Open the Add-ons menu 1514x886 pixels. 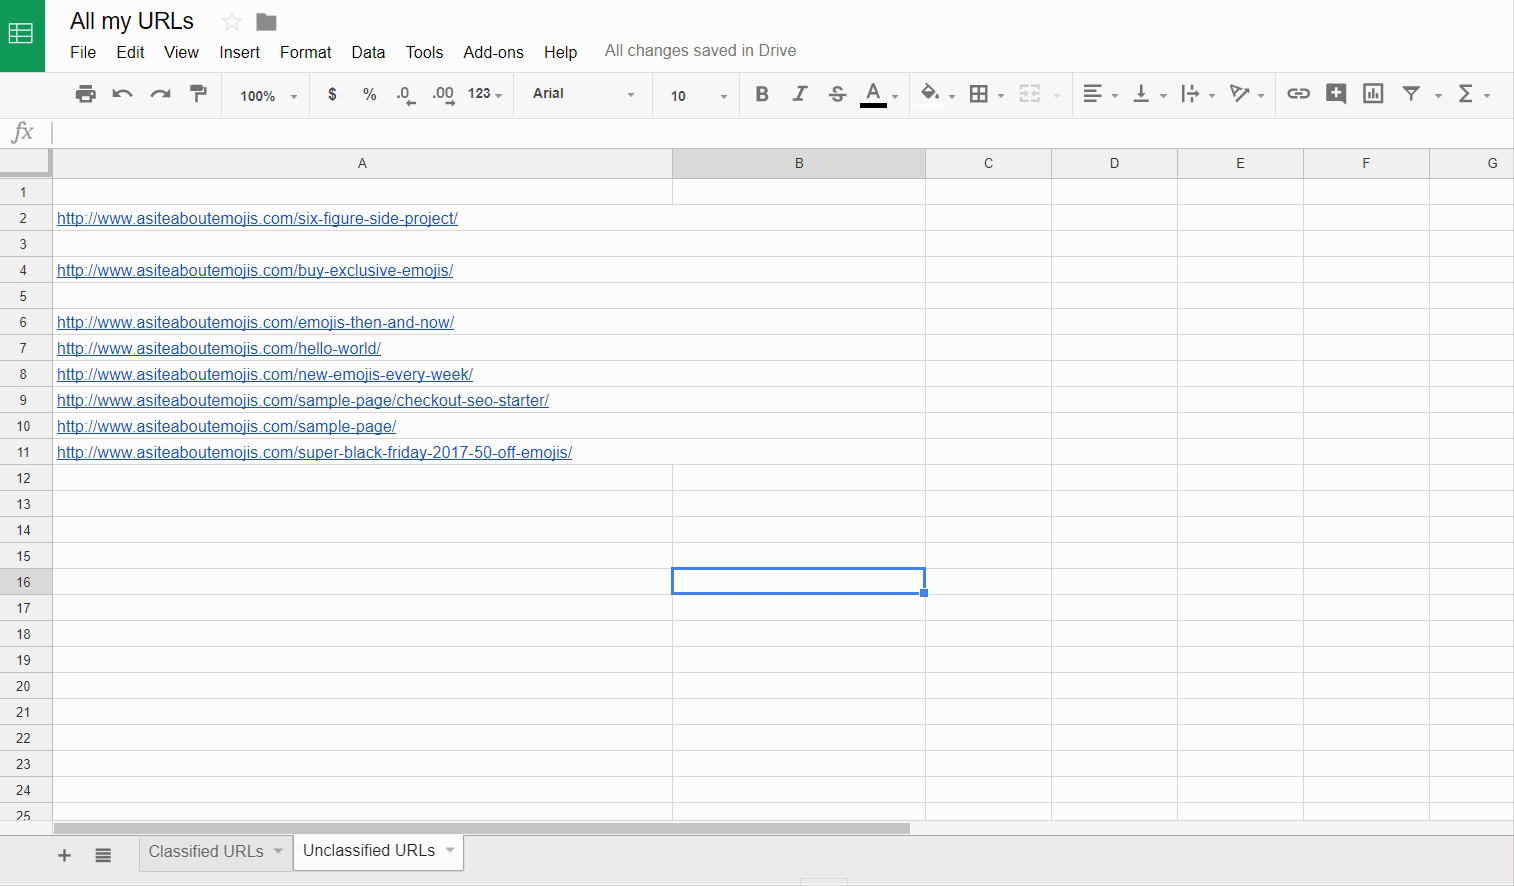pyautogui.click(x=493, y=52)
